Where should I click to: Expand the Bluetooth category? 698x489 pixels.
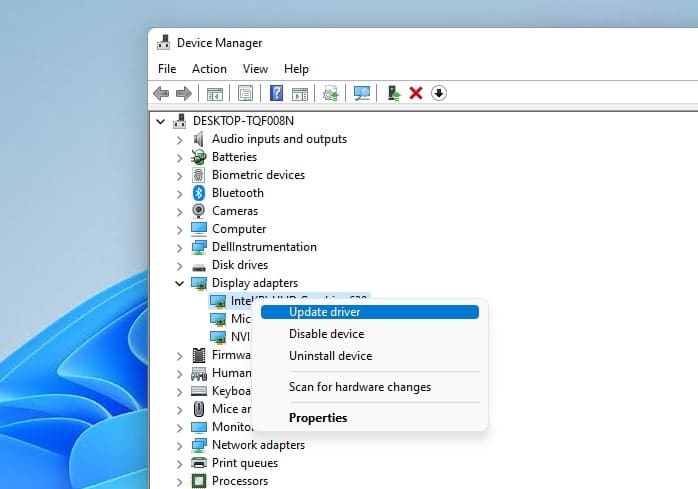click(180, 194)
